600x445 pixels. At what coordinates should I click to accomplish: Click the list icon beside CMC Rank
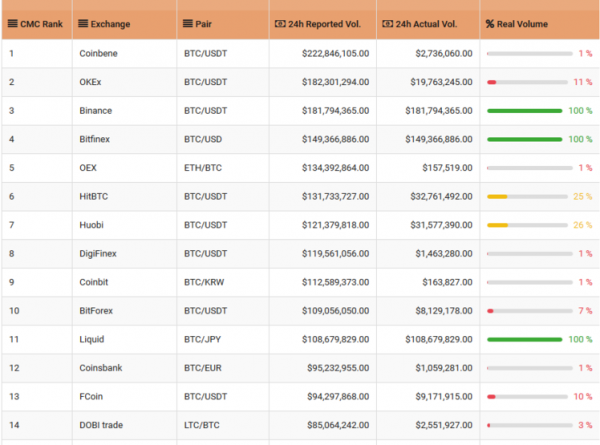coord(12,24)
